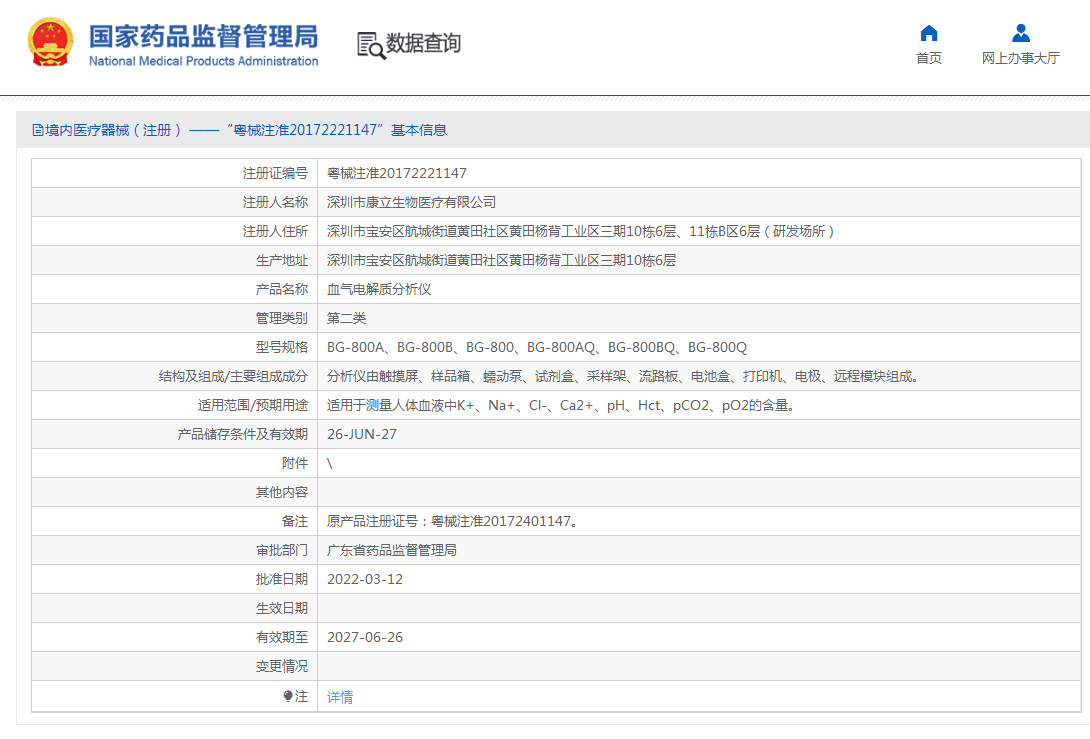The image size is (1090, 739).
Task: Click the 管理类别 label
Action: [282, 318]
